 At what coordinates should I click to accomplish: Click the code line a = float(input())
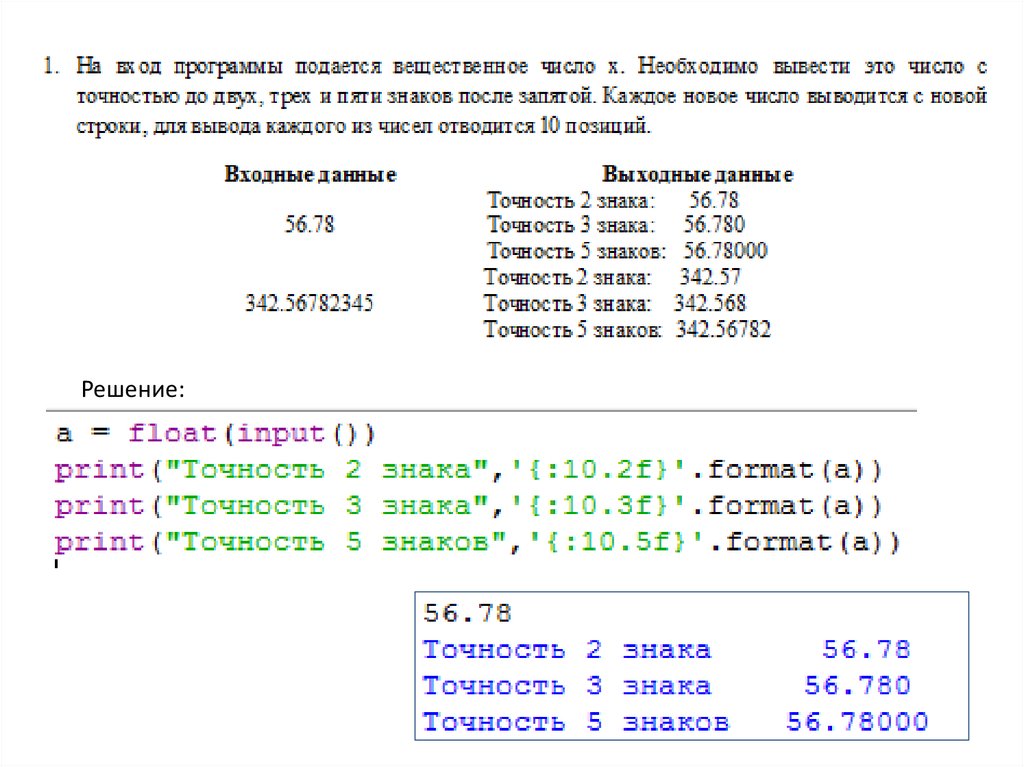pos(215,434)
